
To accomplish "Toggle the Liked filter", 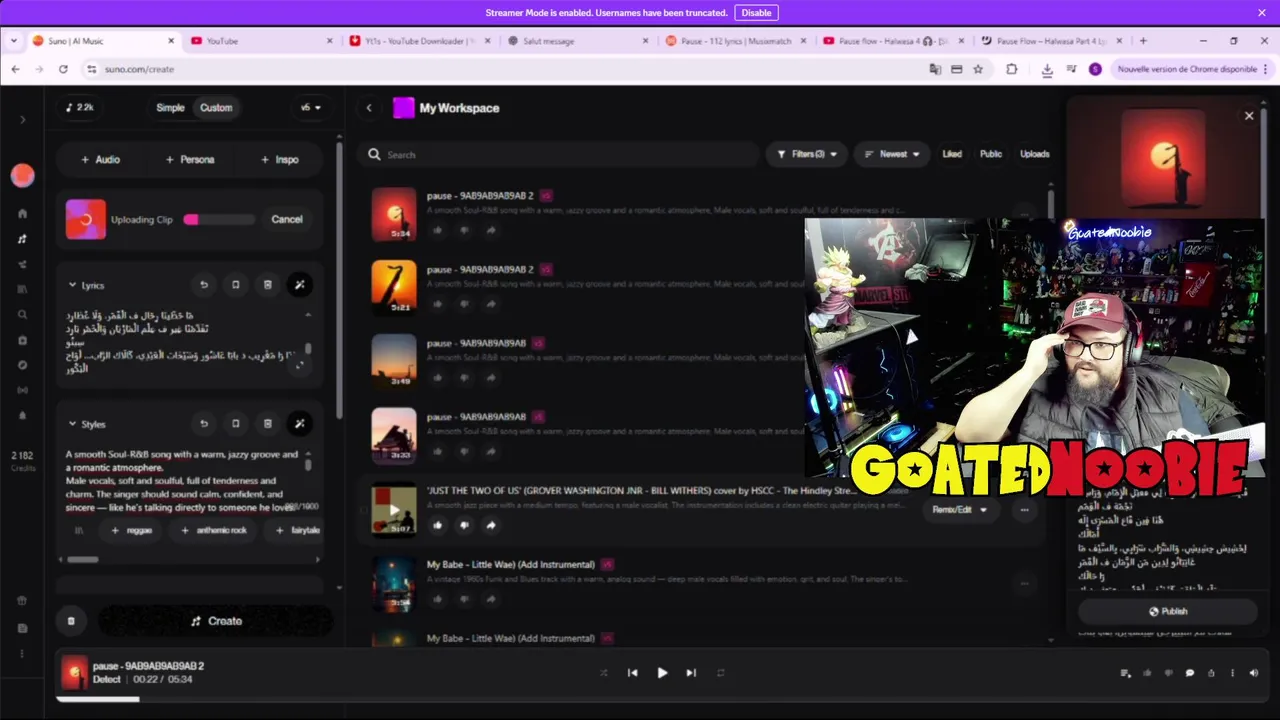I will point(952,154).
